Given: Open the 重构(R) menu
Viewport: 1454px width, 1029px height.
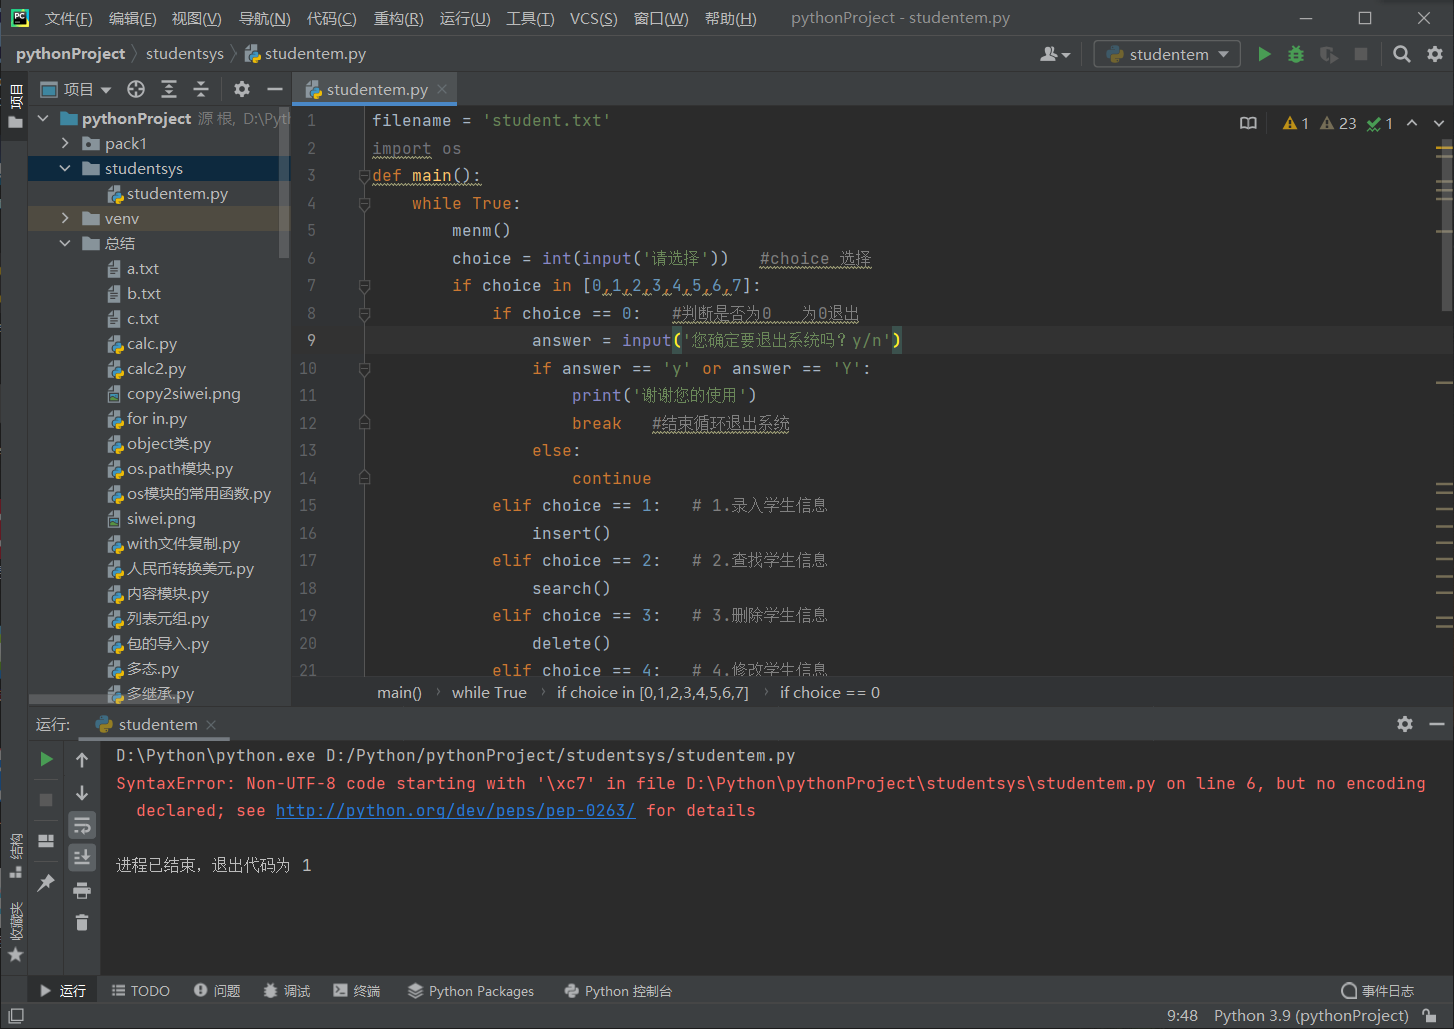Looking at the screenshot, I should [398, 18].
